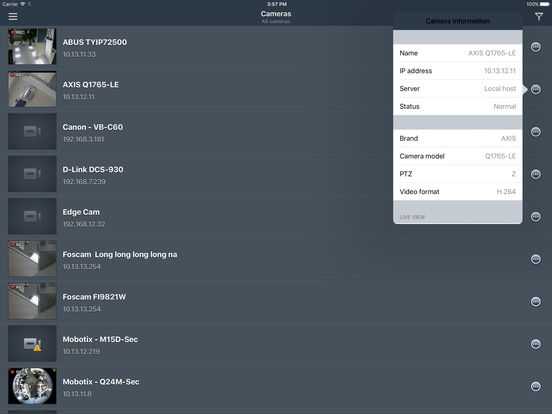
Task: Click the battery indicator in status bar
Action: [x=545, y=4]
